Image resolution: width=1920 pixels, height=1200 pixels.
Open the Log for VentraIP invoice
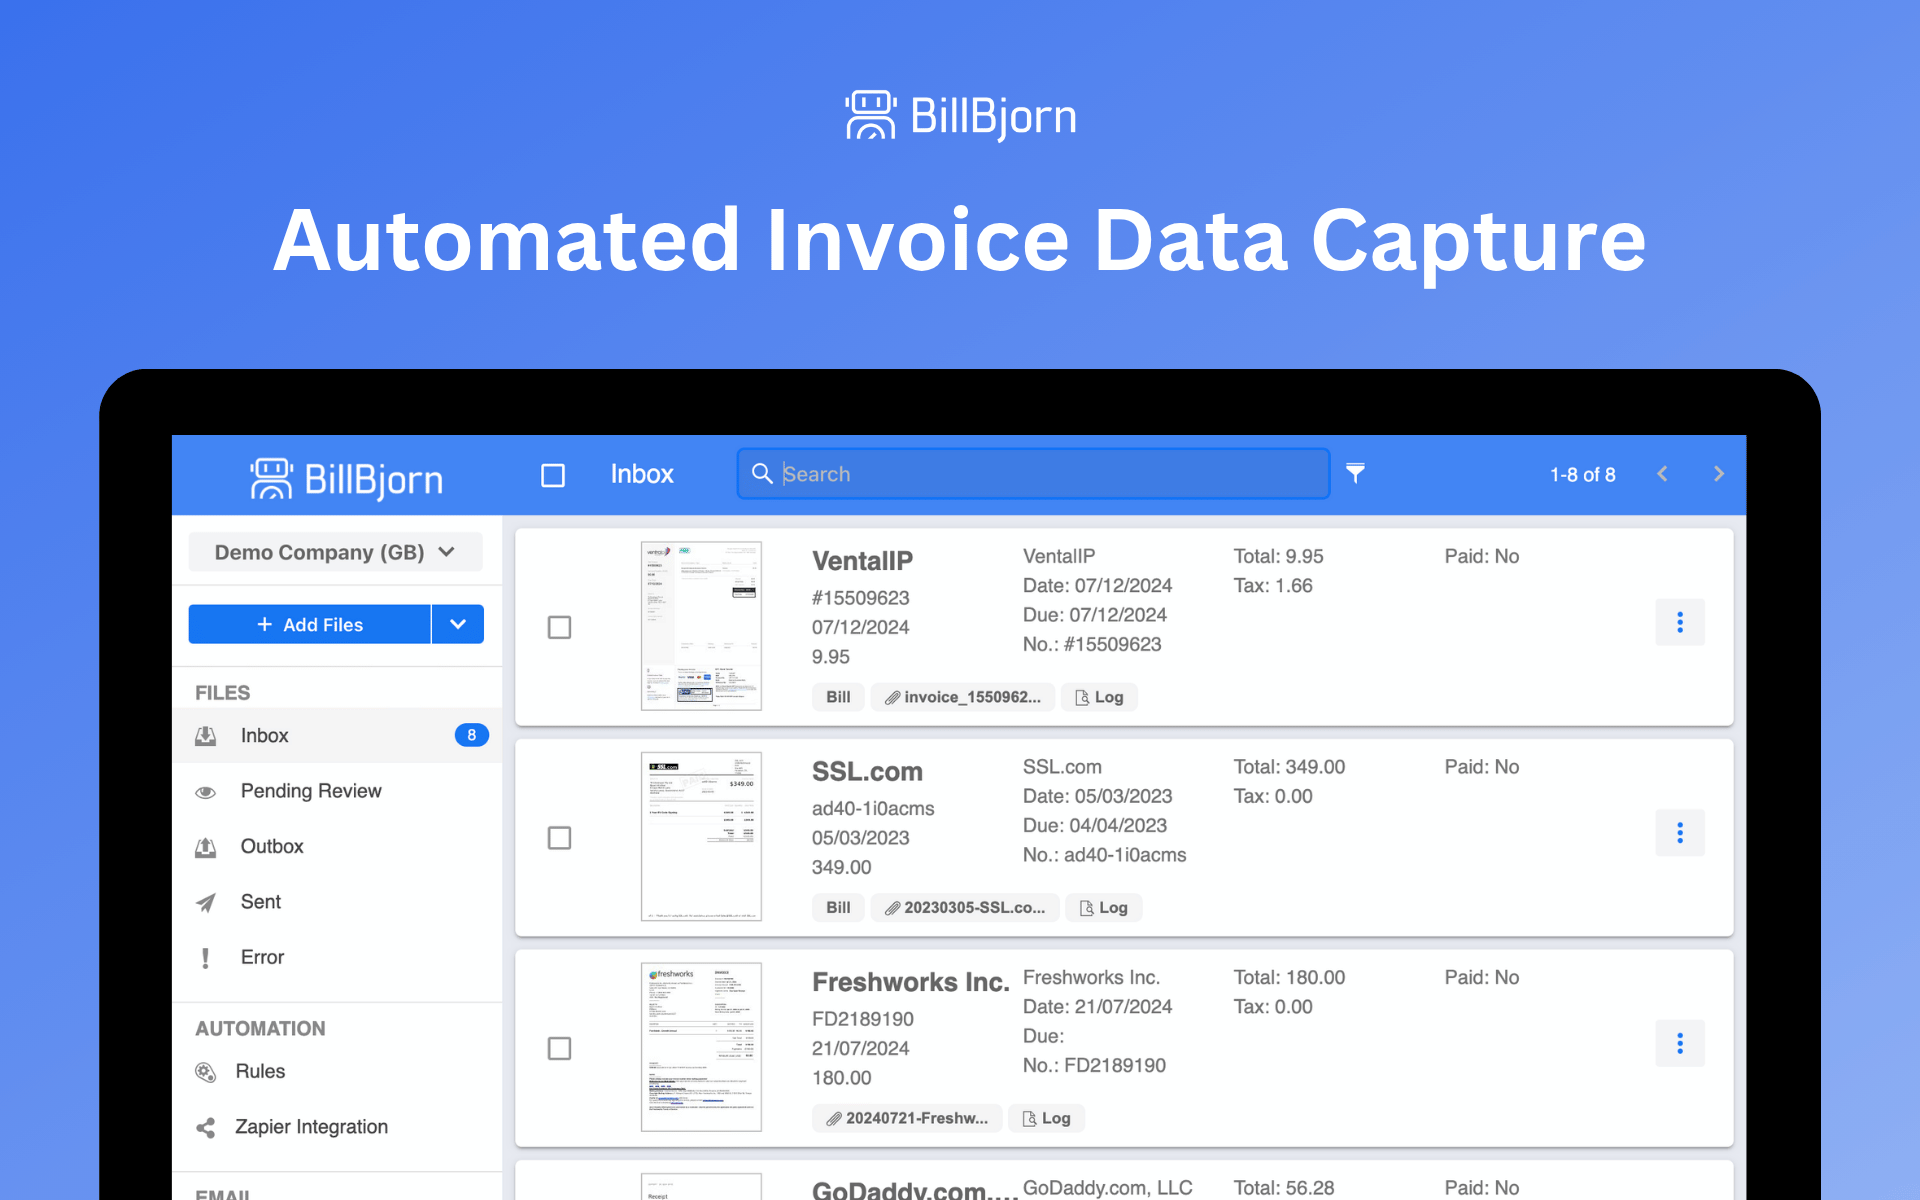point(1099,697)
